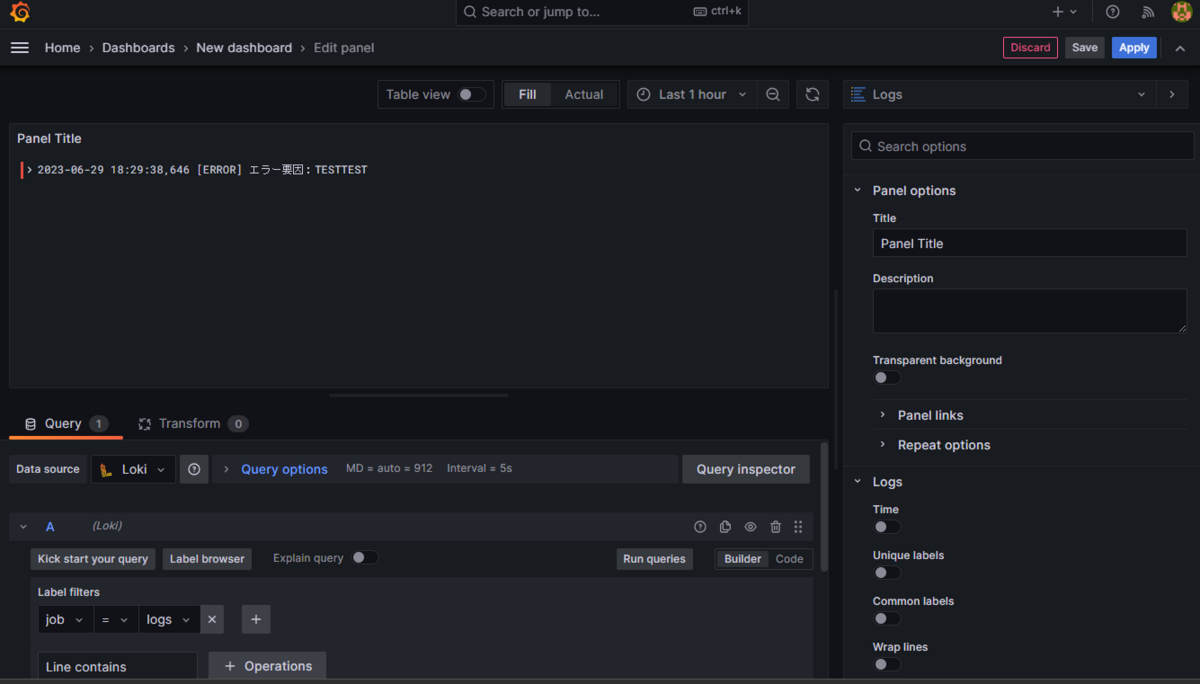Switch to the Query tab

coord(66,424)
